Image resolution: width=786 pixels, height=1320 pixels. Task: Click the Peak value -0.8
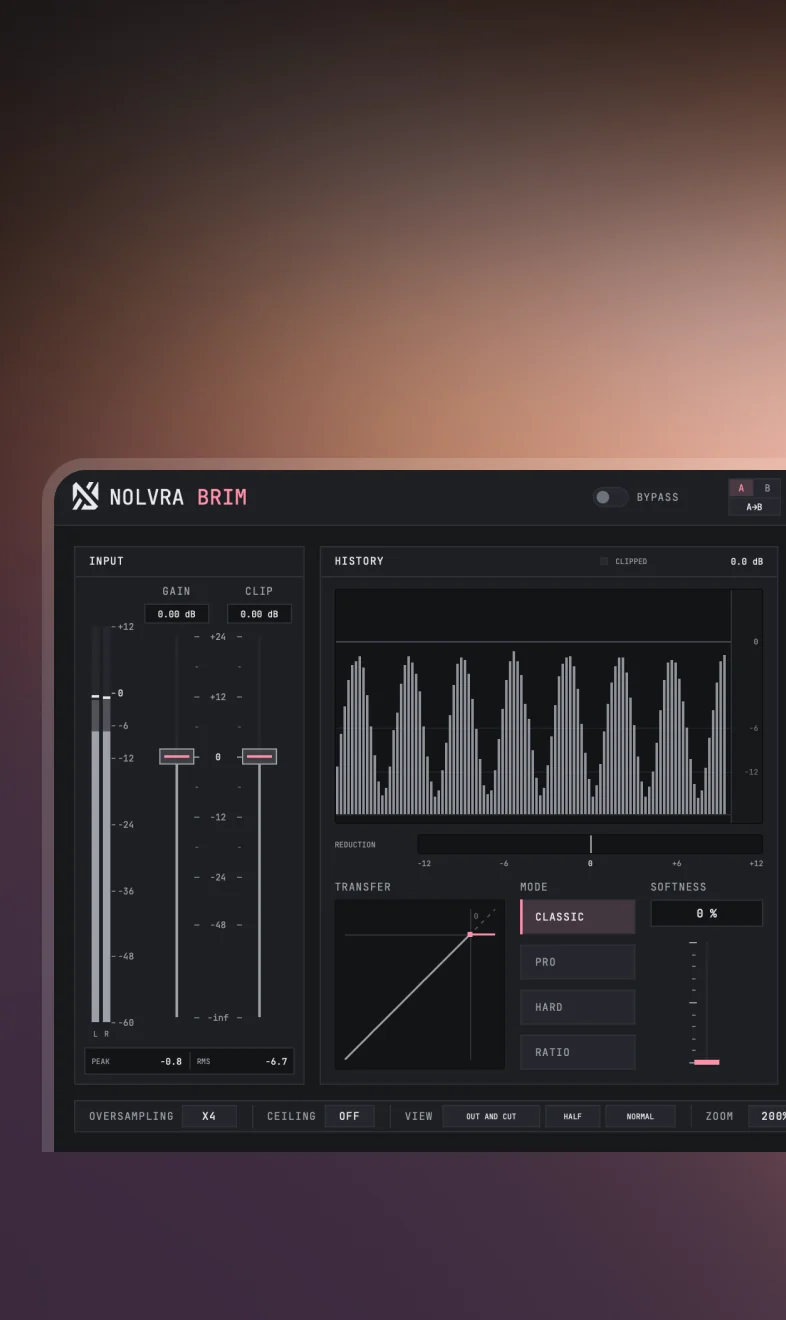pyautogui.click(x=171, y=1062)
